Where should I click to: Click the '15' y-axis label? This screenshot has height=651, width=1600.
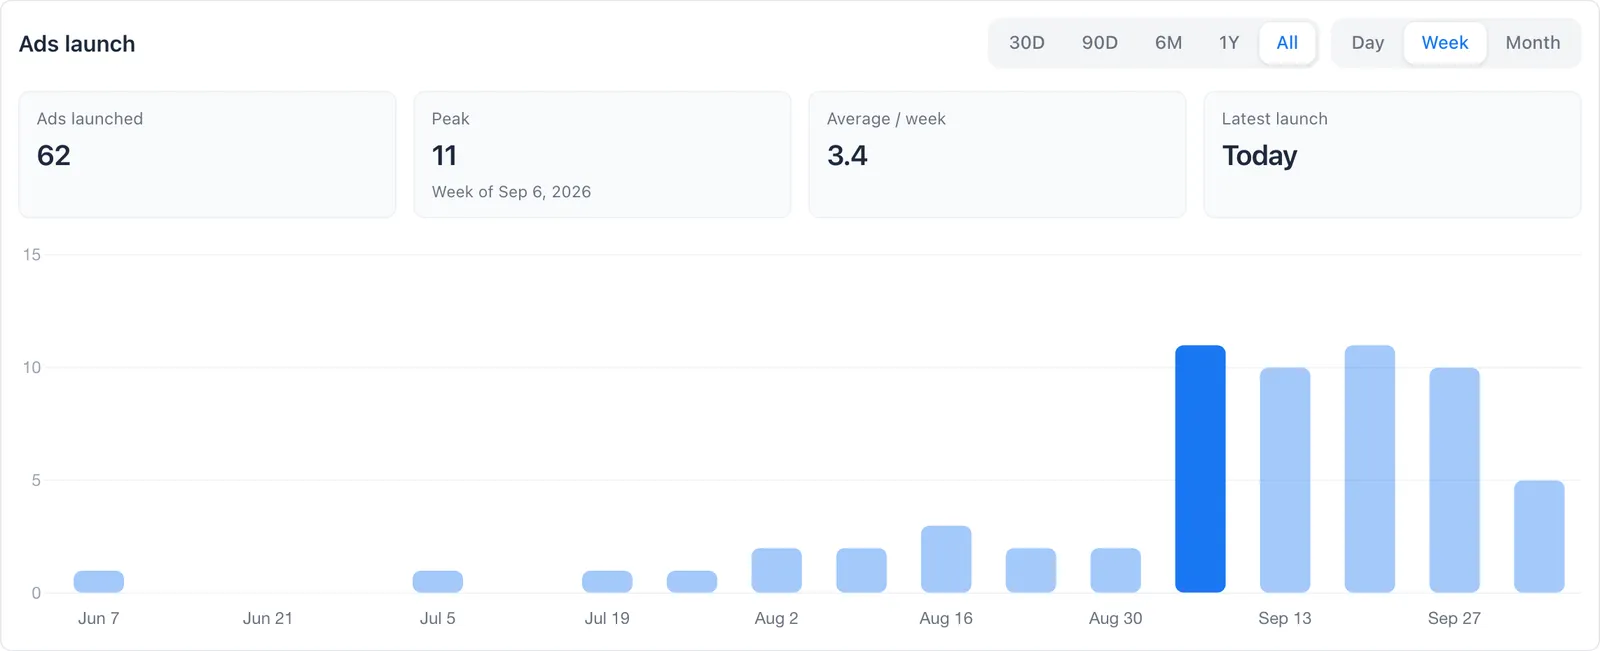click(32, 255)
